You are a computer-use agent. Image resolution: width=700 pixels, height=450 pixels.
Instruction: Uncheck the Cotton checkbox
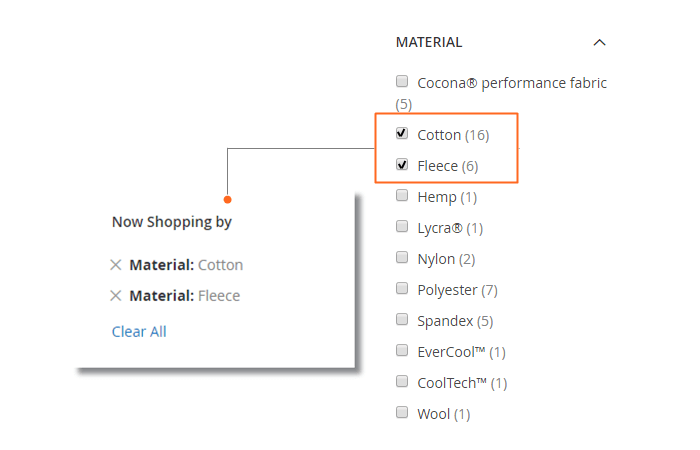click(x=402, y=133)
